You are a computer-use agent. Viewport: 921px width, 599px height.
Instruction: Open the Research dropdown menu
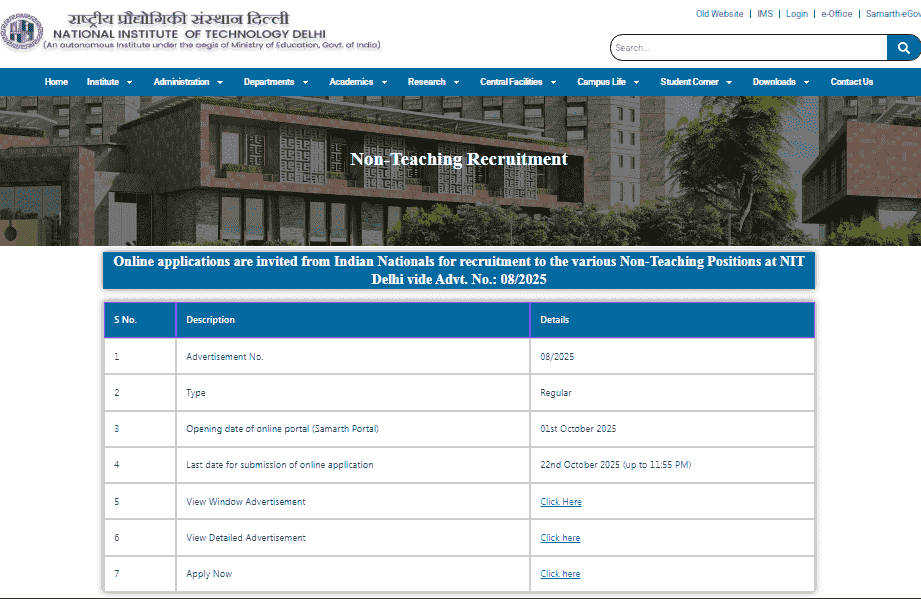click(433, 82)
